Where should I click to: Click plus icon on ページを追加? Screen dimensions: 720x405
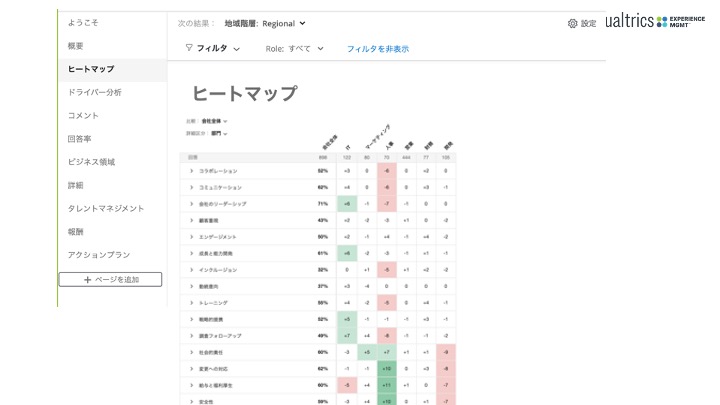pyautogui.click(x=88, y=279)
